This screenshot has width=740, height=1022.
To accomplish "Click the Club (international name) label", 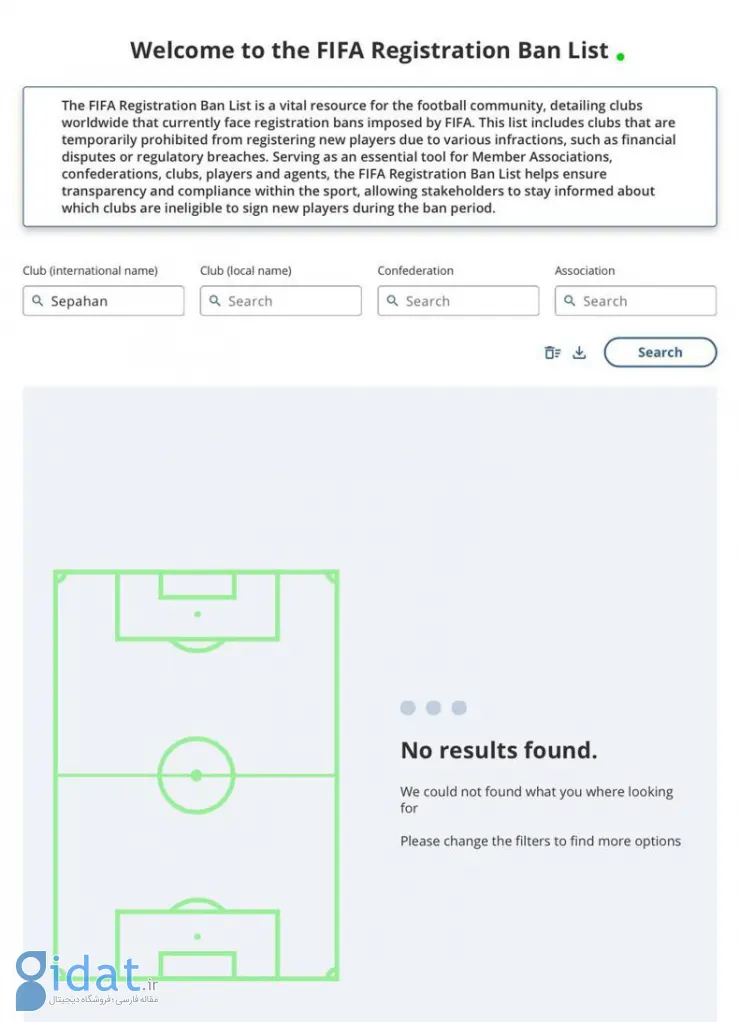I will point(90,270).
